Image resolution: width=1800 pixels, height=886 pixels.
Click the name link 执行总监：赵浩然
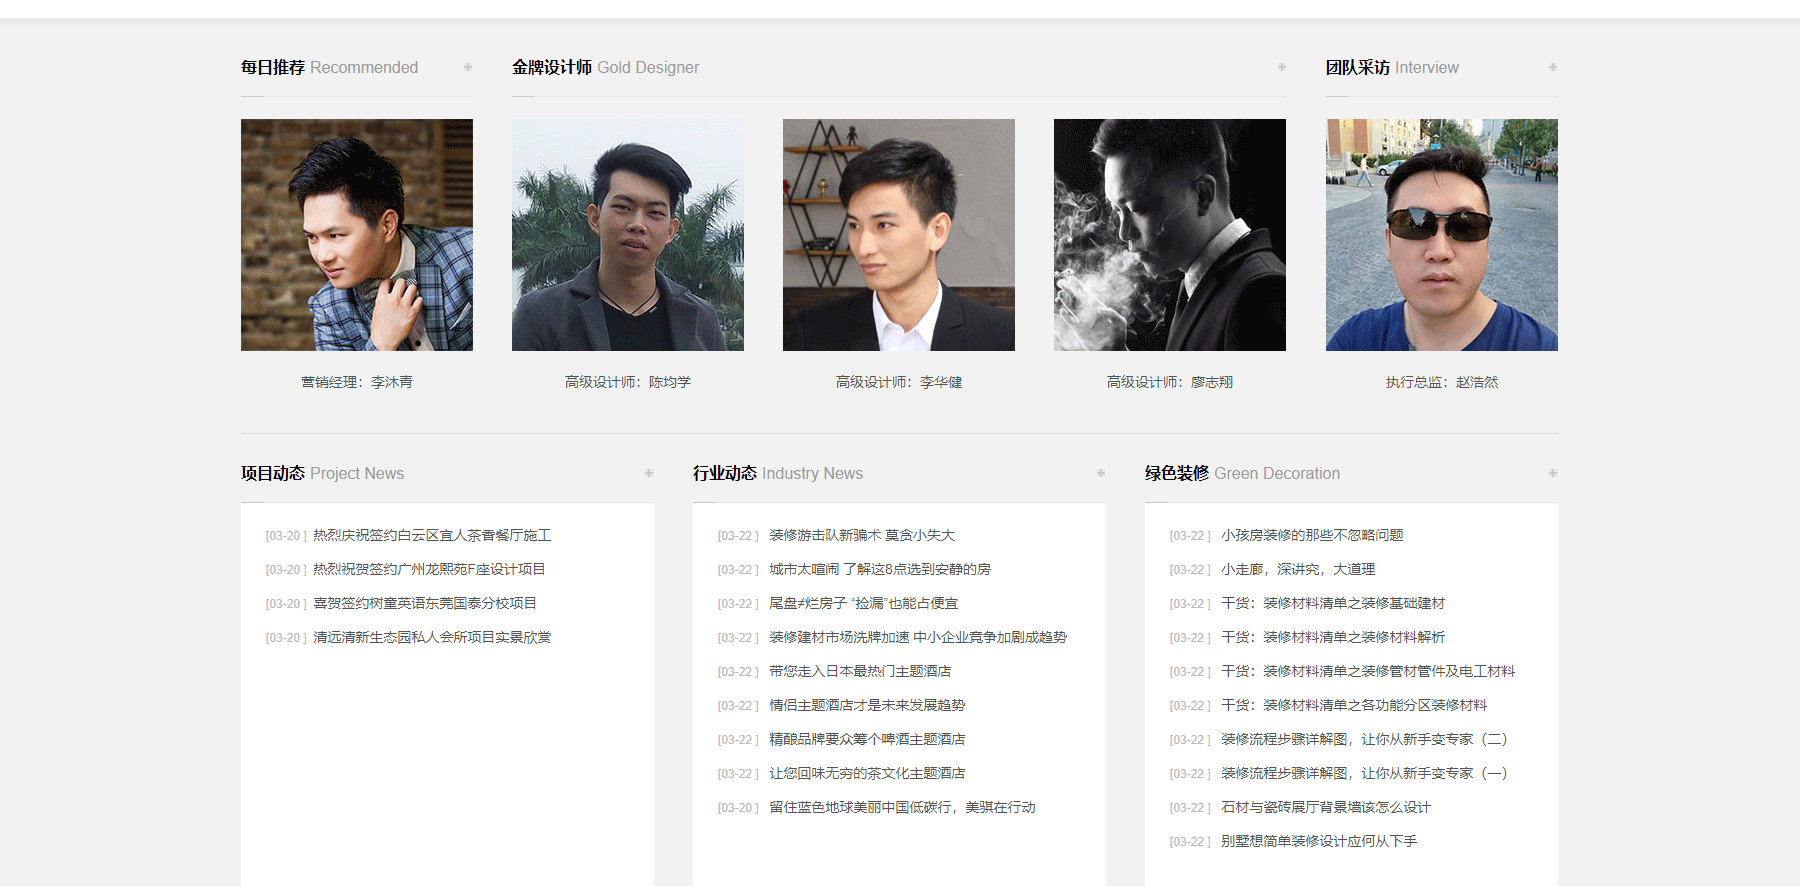pos(1441,382)
